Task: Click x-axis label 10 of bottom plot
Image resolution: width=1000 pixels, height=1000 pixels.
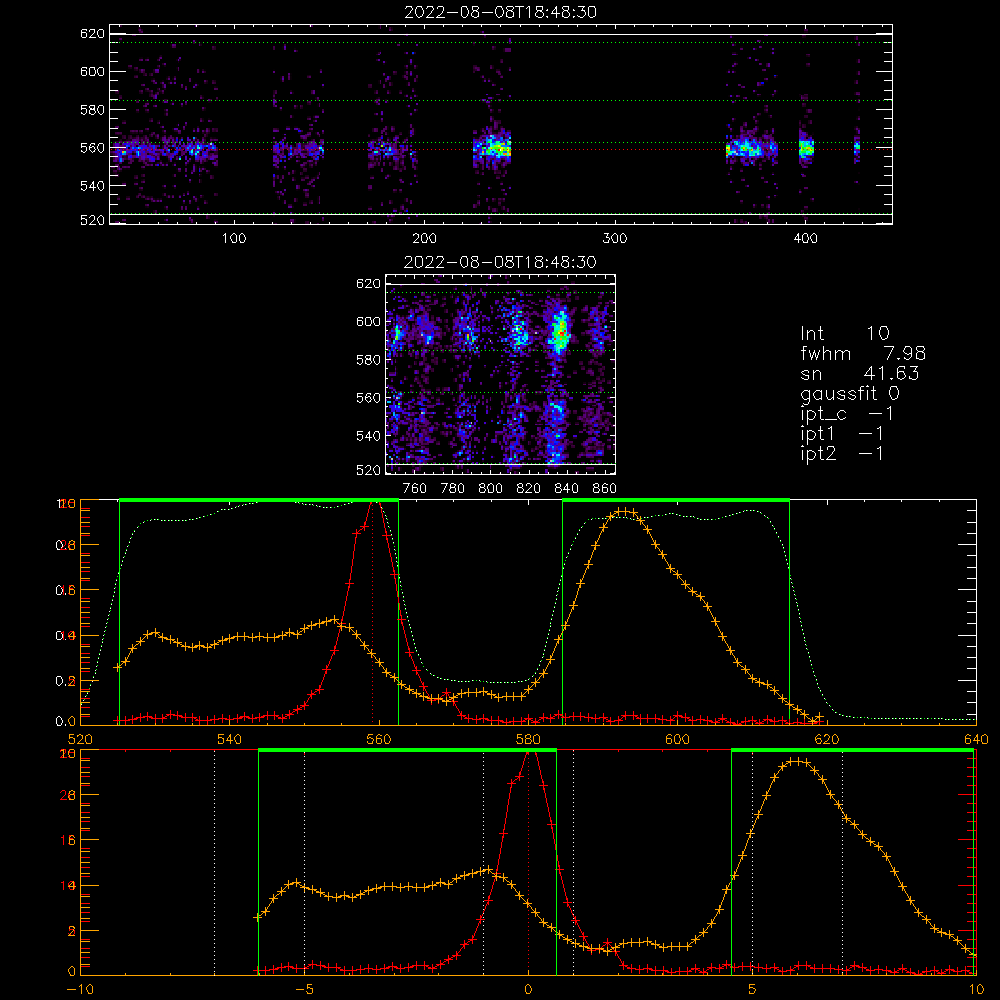Action: [x=976, y=990]
